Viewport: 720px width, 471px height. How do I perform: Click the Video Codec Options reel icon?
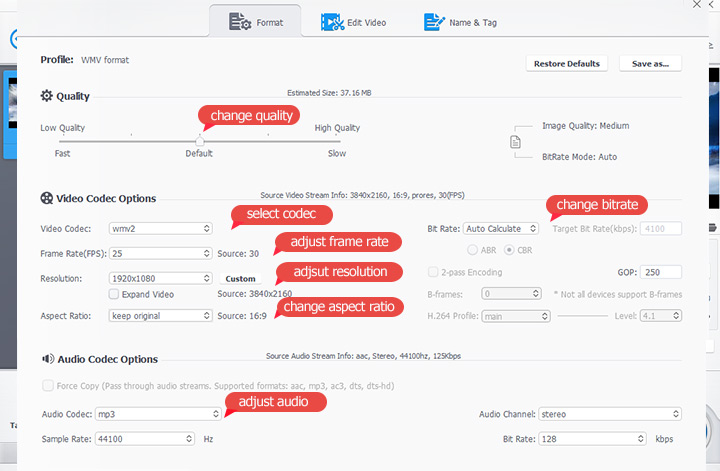click(x=46, y=198)
